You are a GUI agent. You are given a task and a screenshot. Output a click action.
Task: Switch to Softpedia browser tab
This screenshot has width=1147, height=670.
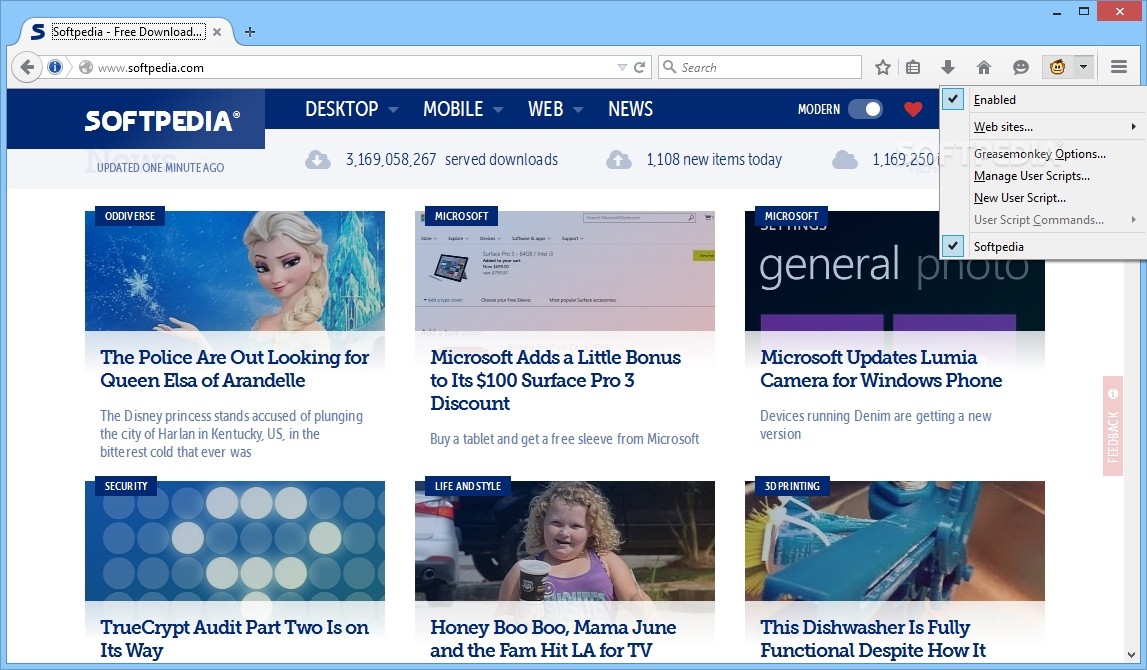[x=128, y=32]
